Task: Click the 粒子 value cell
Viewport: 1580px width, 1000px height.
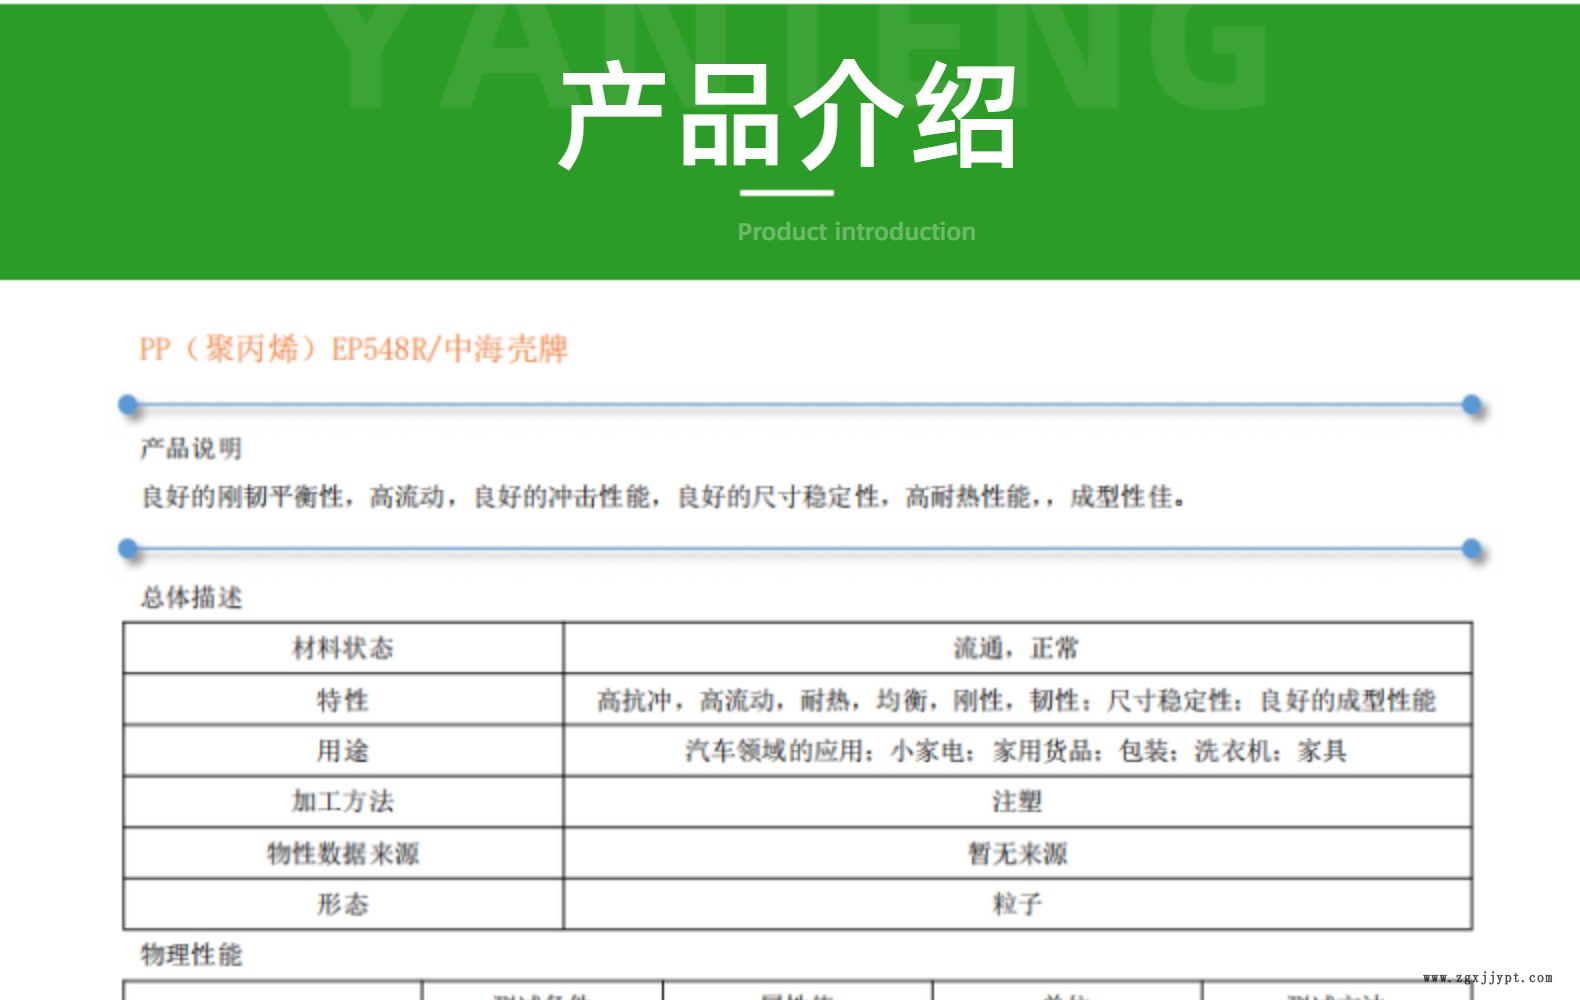Action: (1016, 905)
